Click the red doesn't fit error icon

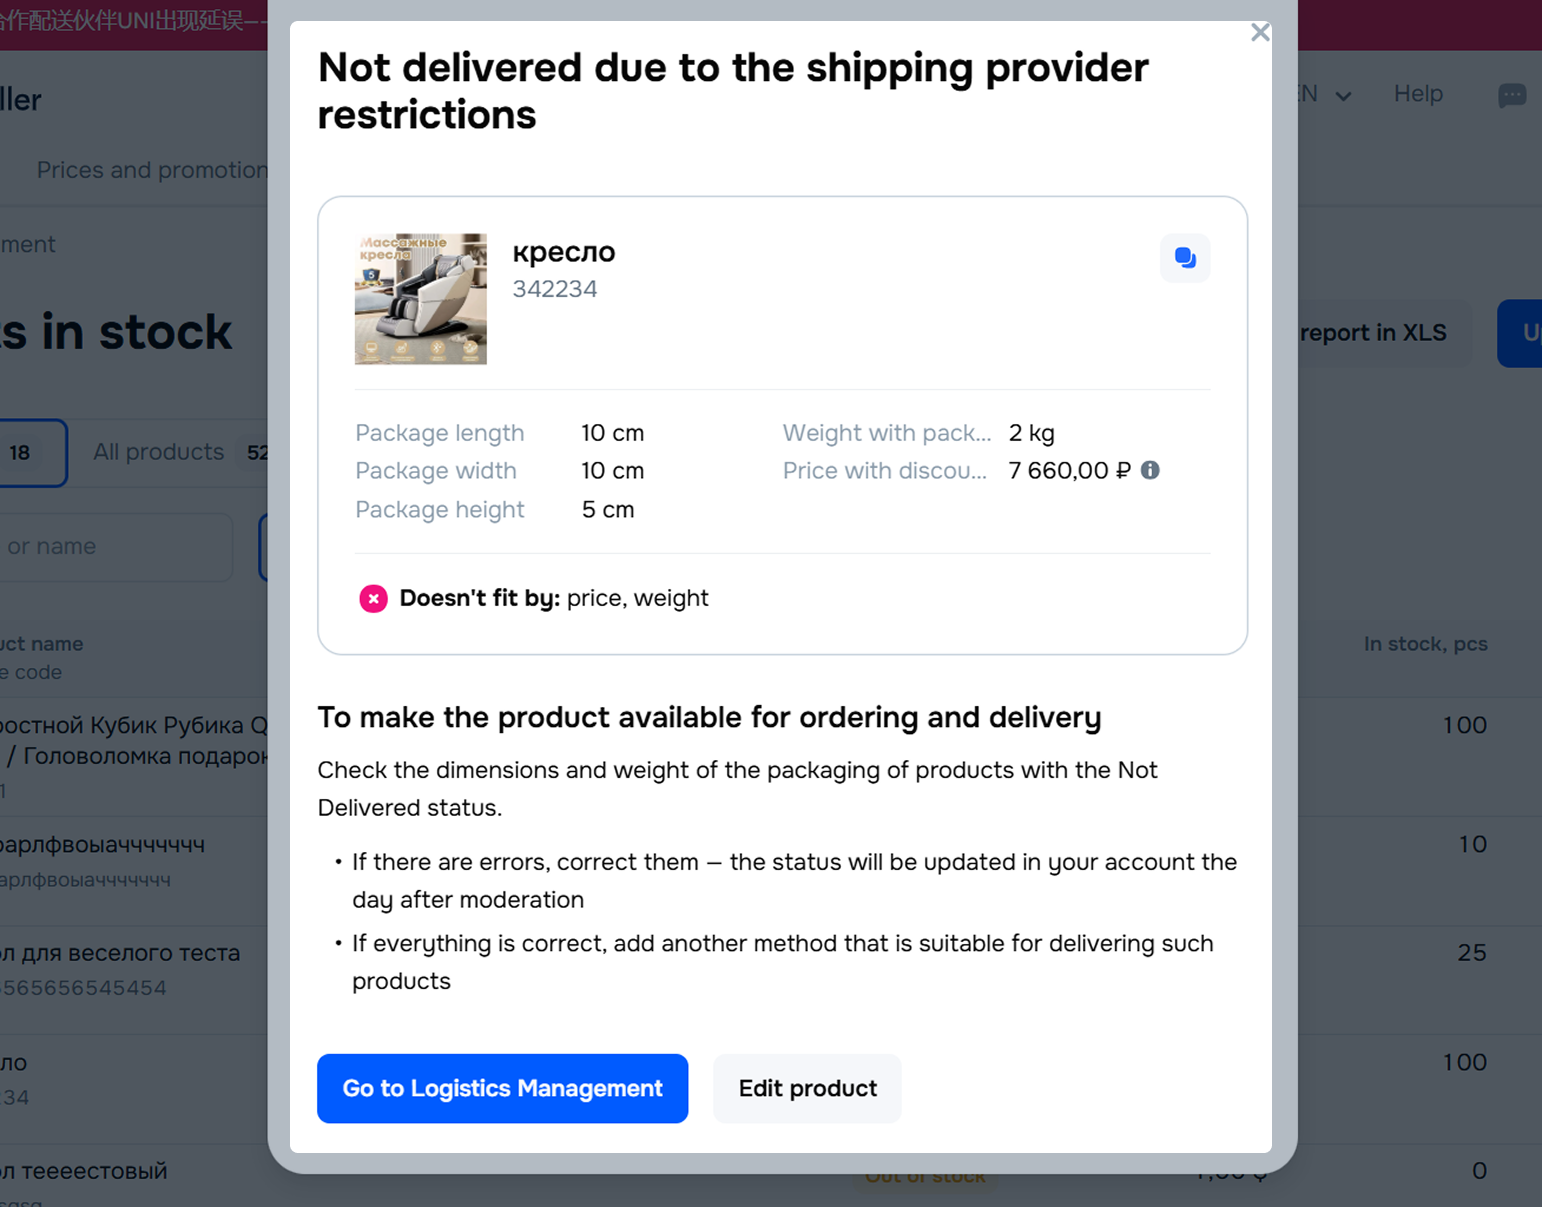[x=373, y=599]
